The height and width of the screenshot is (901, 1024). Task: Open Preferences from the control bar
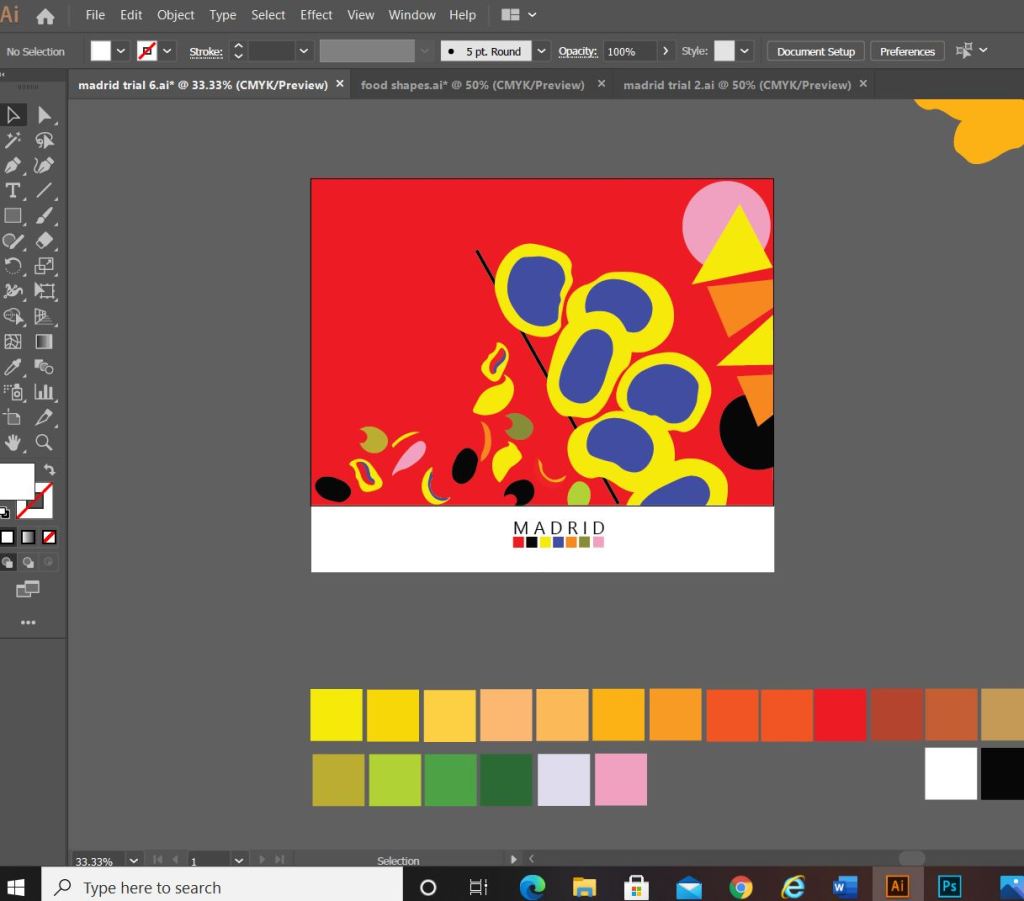click(907, 51)
